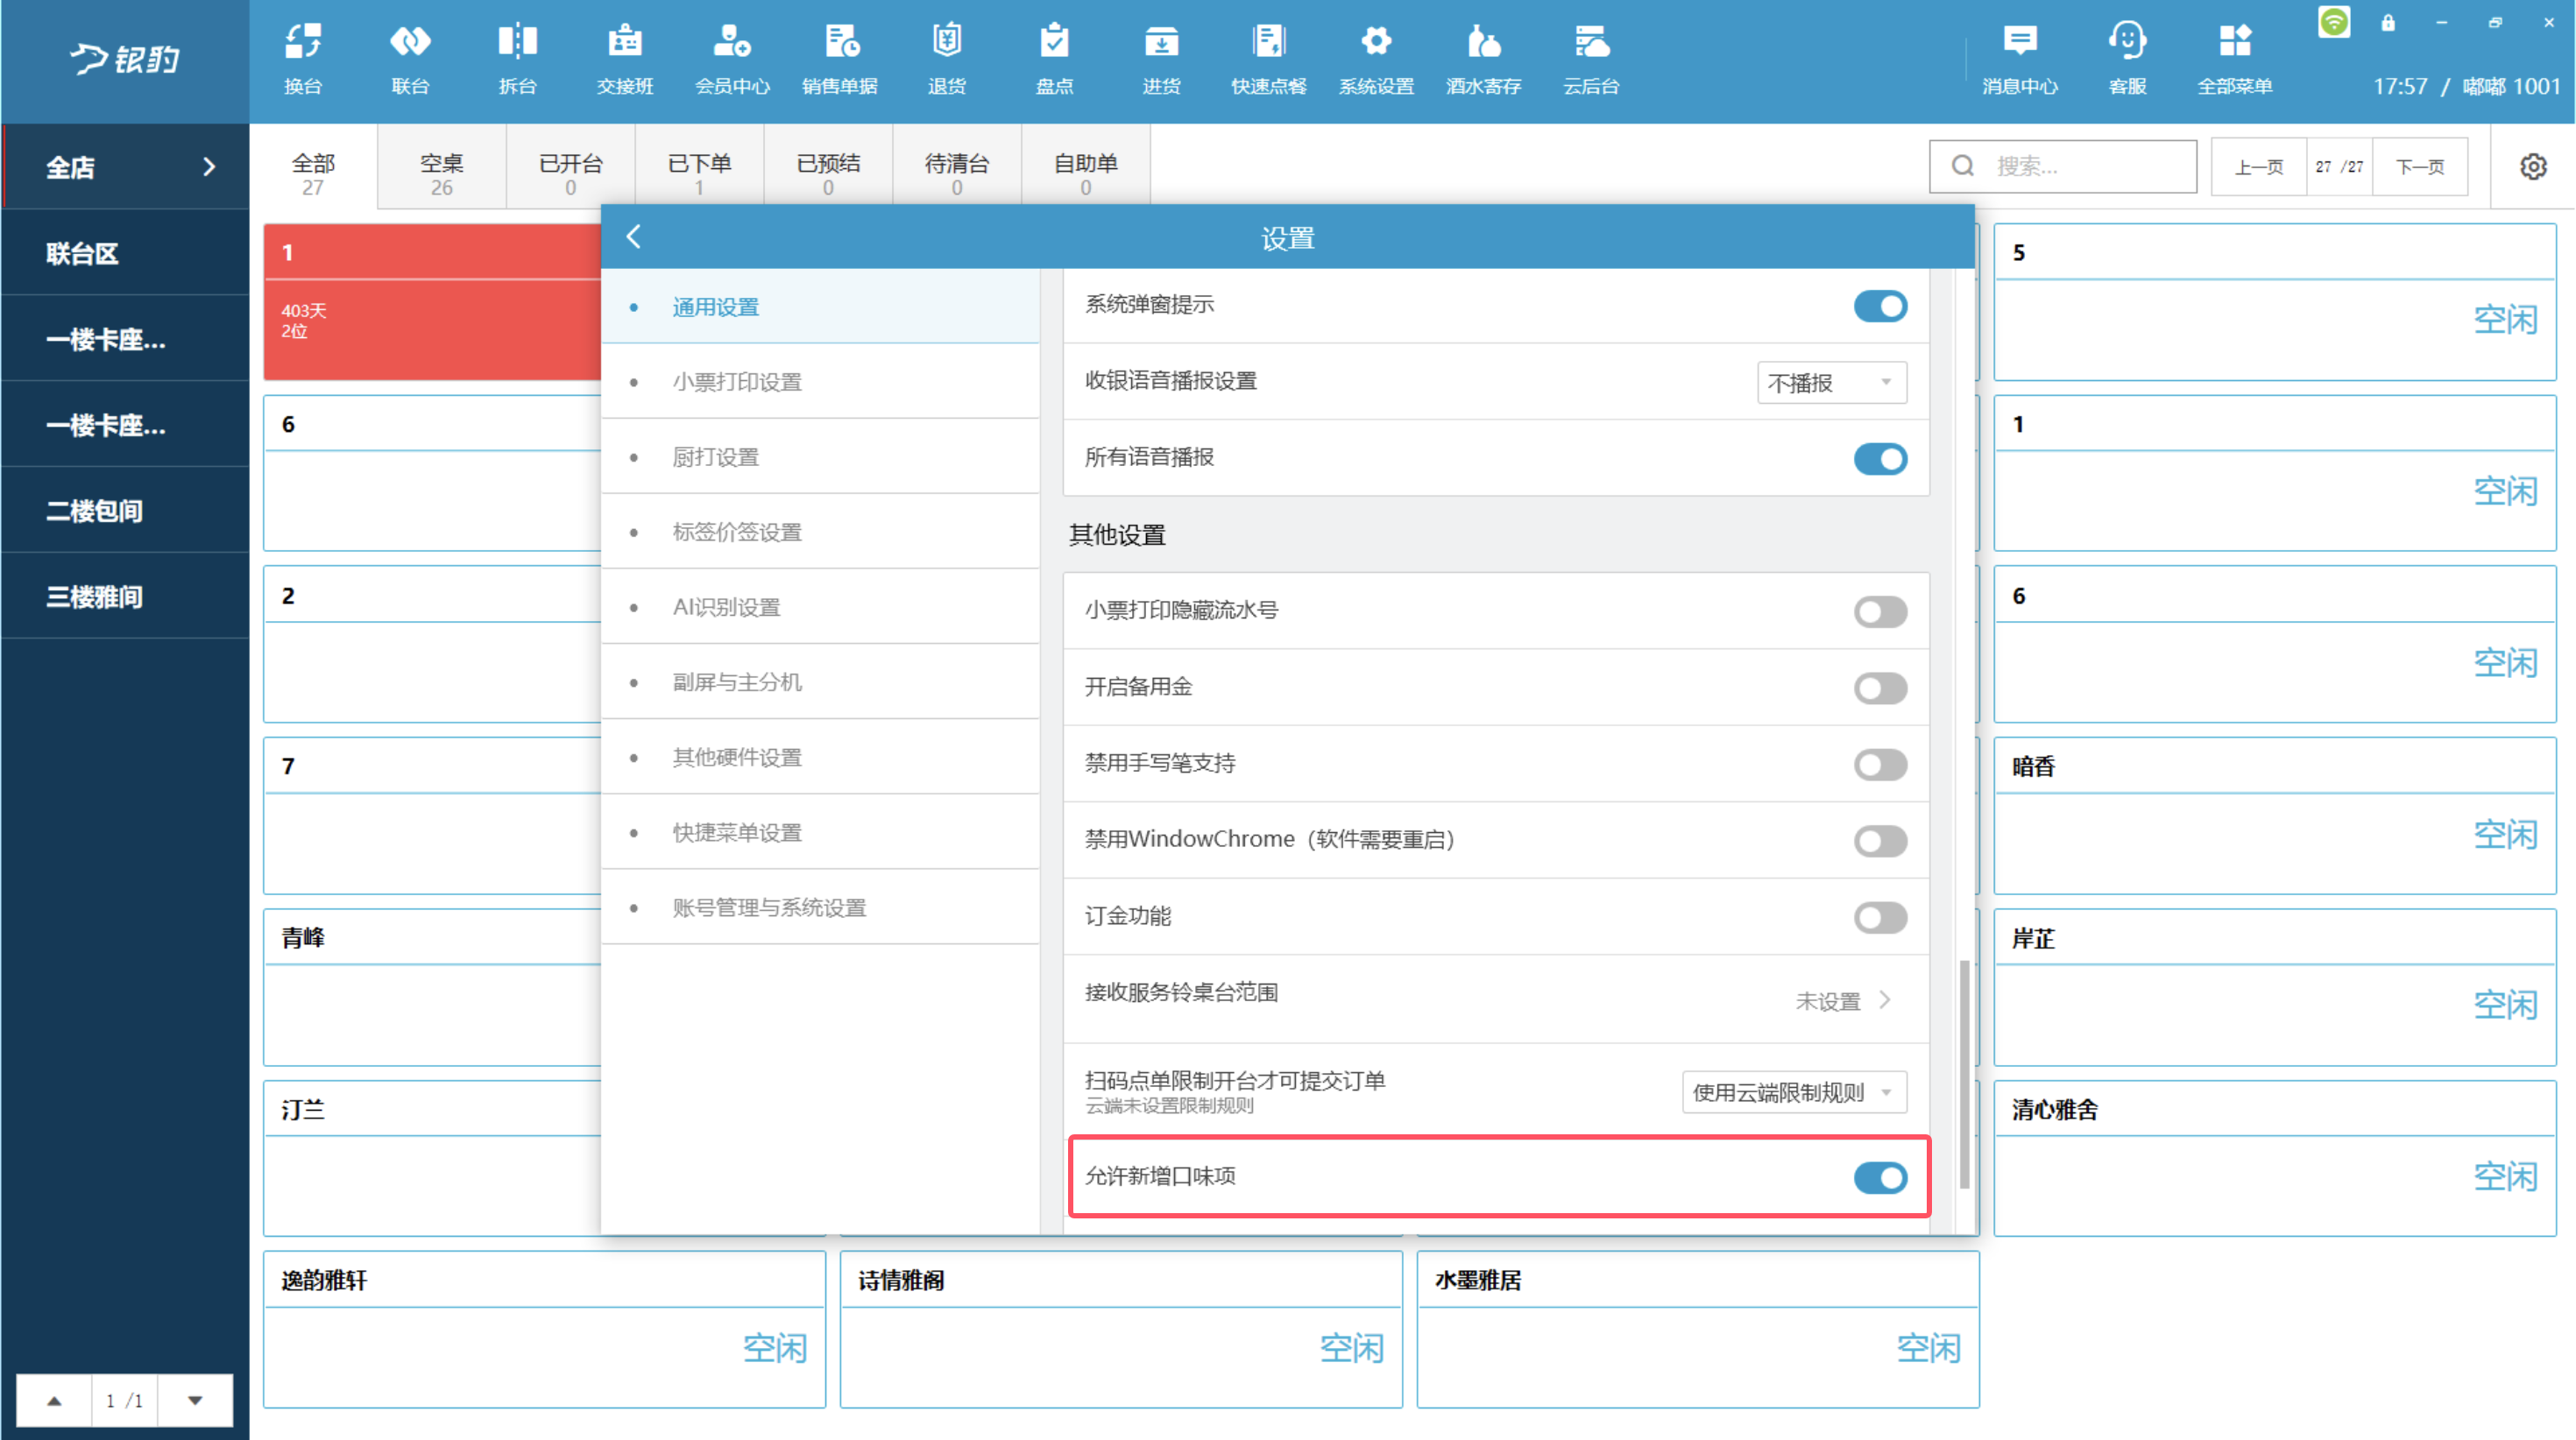Click the 下一页 next page button
Viewport: 2576px width, 1440px height.
(x=2419, y=167)
